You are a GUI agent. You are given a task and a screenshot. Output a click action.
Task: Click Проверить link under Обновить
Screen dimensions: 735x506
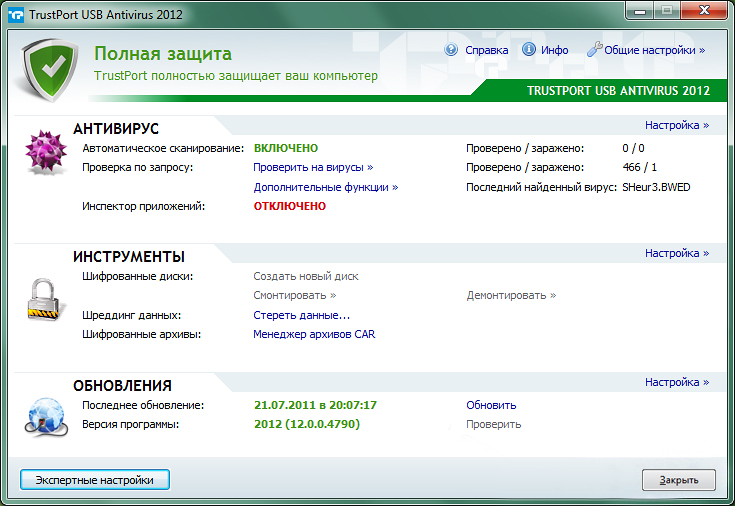(x=493, y=424)
